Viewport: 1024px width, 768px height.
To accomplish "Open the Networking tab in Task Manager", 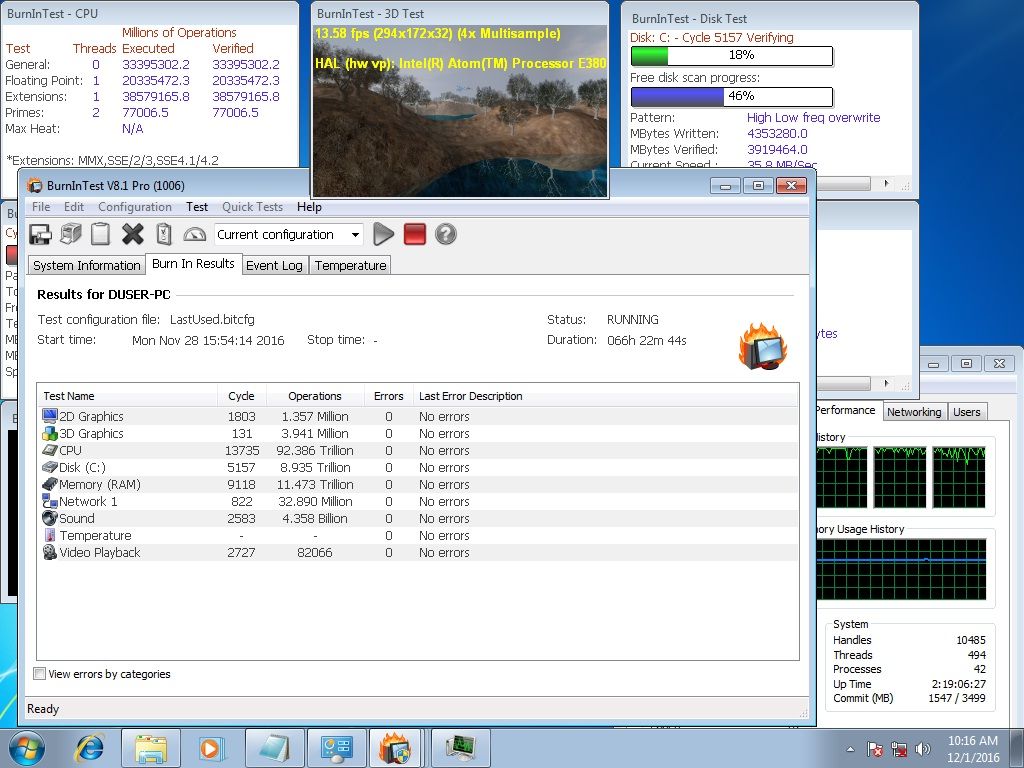I will 913,412.
